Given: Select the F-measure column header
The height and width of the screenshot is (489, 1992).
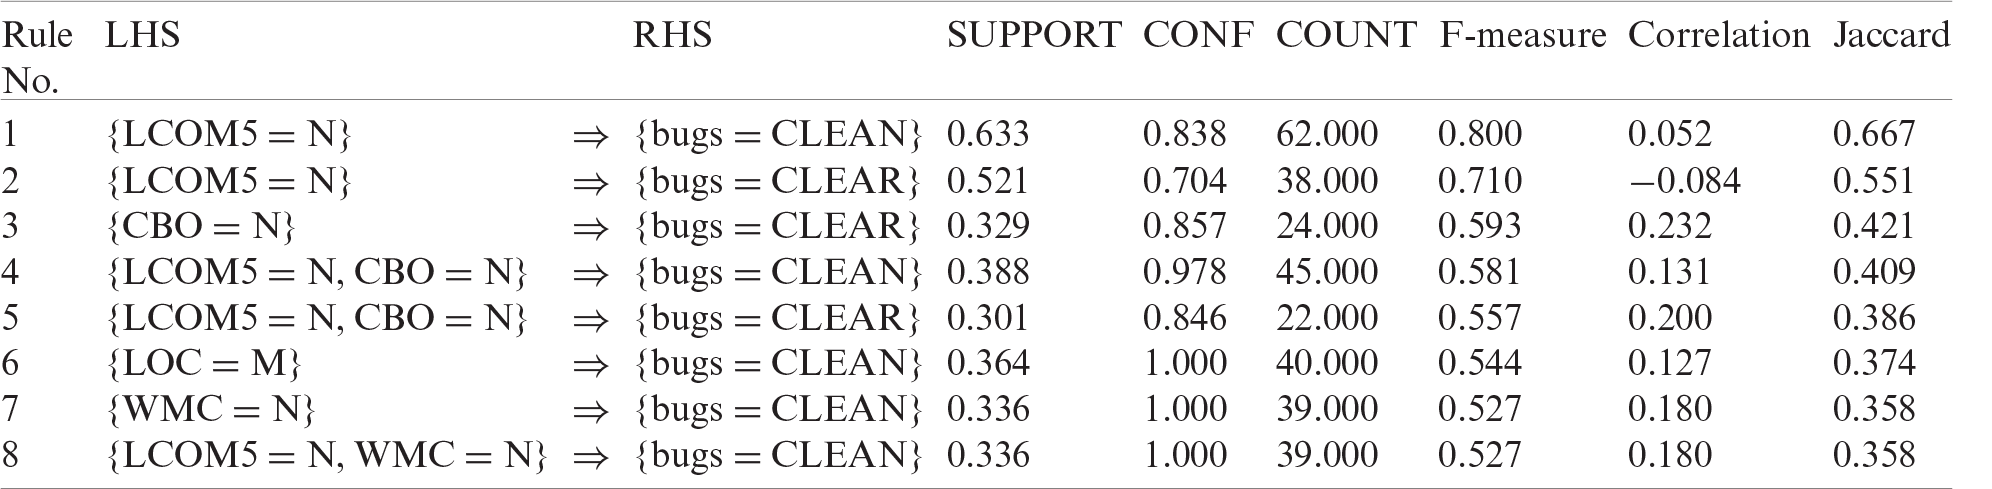Looking at the screenshot, I should pos(1522,36).
